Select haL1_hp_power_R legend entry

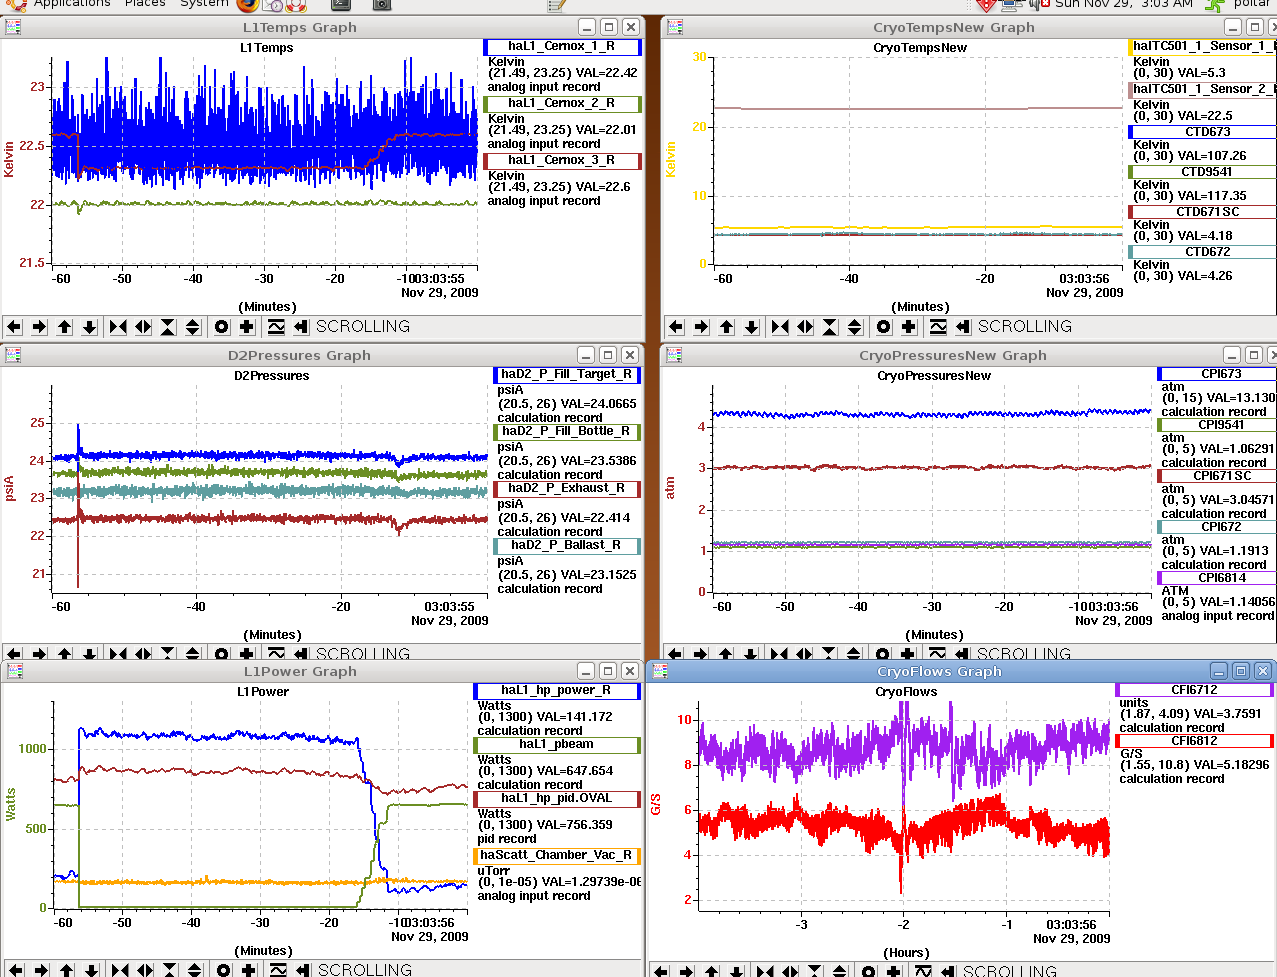coord(557,690)
